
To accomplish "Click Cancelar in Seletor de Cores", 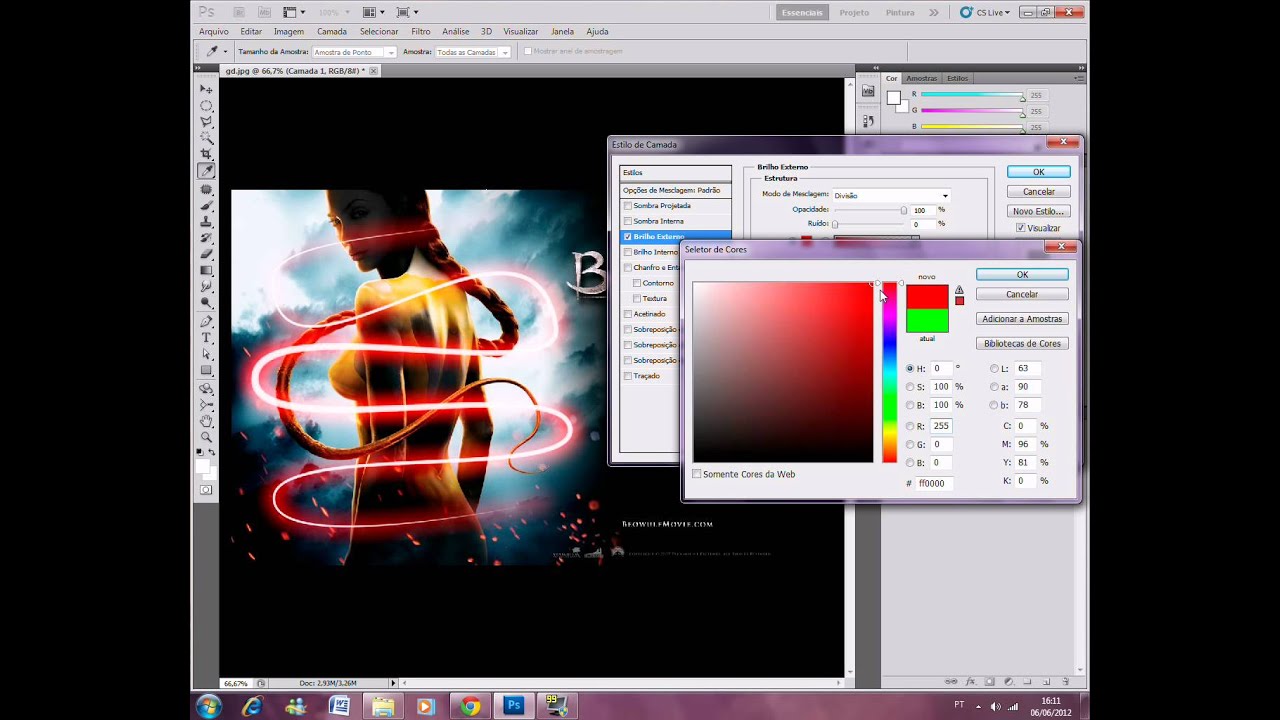I will [x=1022, y=294].
